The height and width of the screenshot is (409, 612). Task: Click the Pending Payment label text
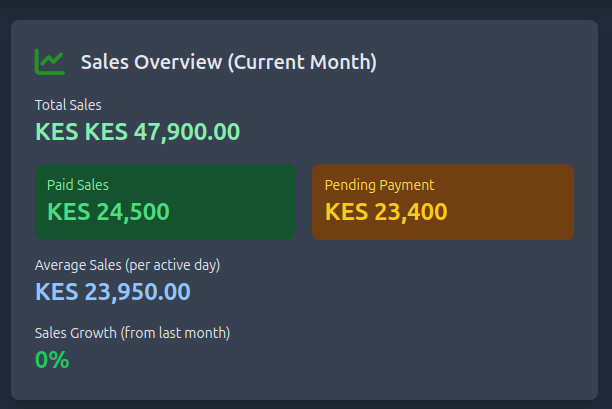[379, 185]
